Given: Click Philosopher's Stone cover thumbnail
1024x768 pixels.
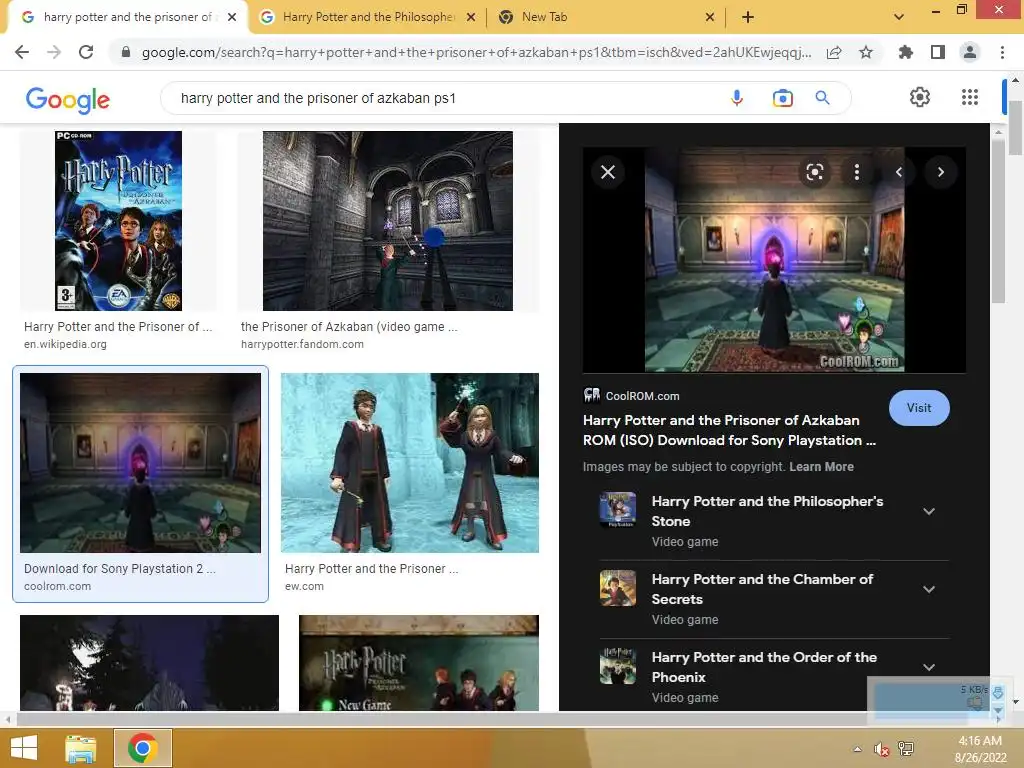Looking at the screenshot, I should point(618,510).
